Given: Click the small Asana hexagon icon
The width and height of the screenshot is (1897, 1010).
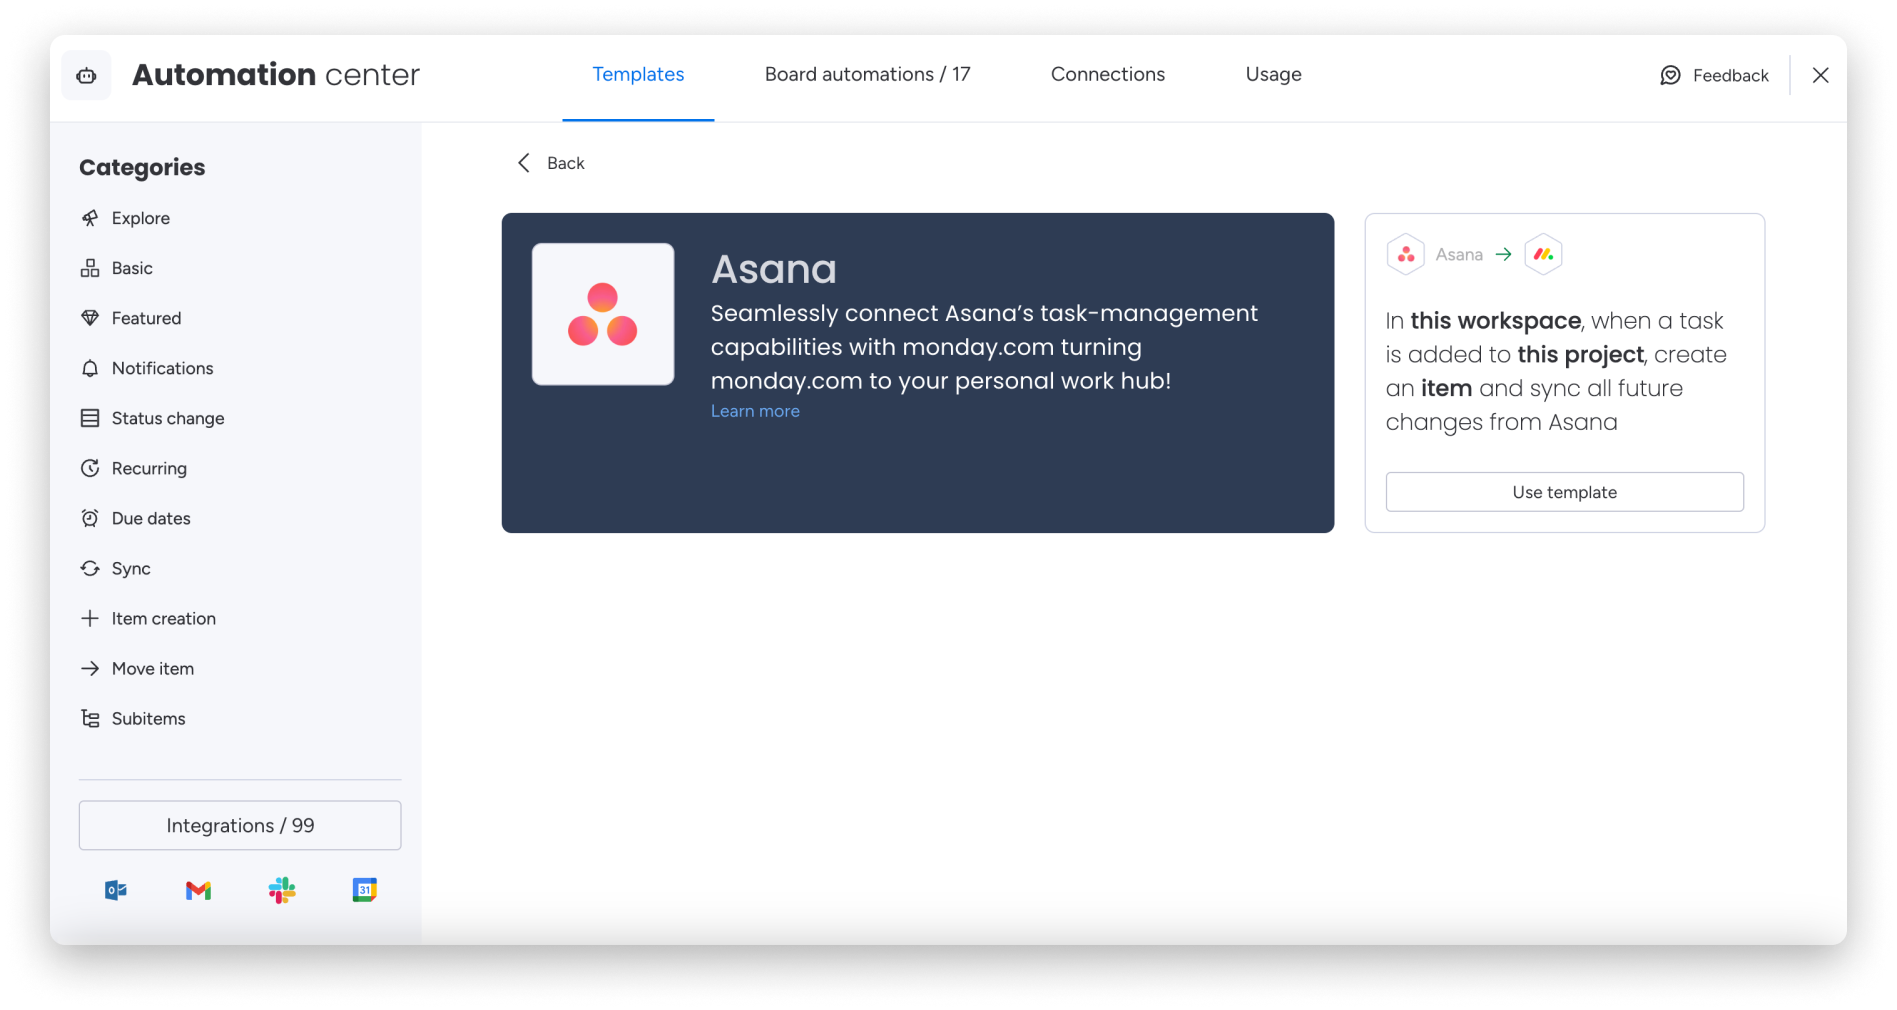Looking at the screenshot, I should click(1406, 254).
